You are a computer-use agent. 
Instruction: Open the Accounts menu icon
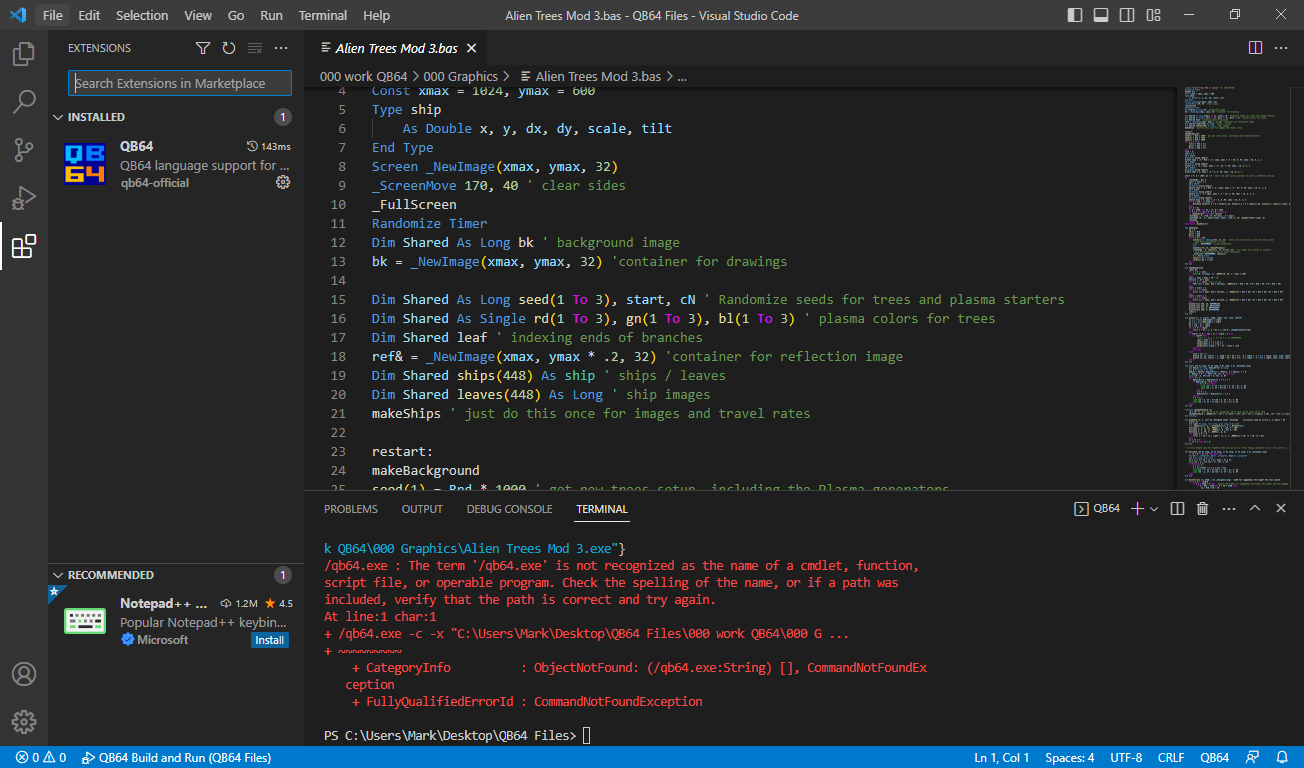pos(24,674)
